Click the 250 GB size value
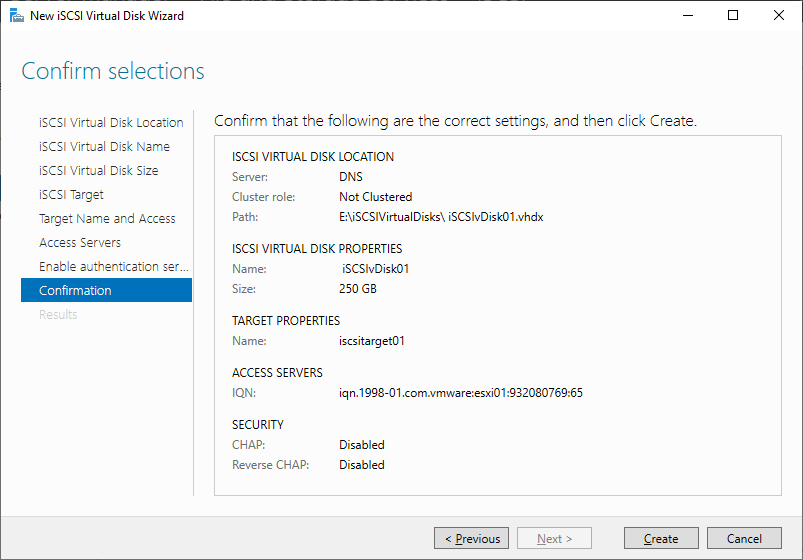 click(x=357, y=289)
